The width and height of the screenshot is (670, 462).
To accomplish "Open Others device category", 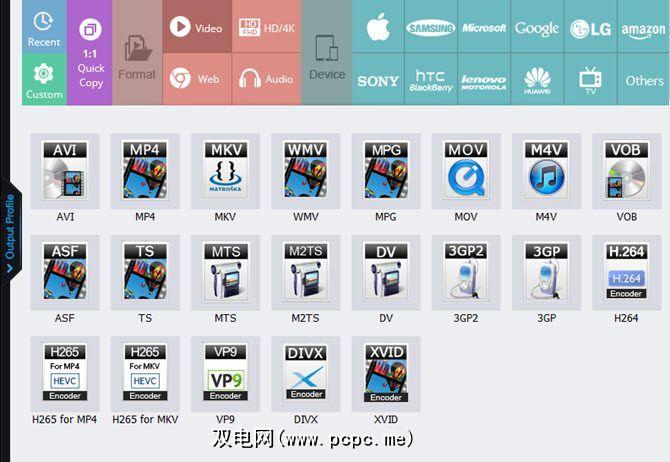I will pyautogui.click(x=644, y=79).
